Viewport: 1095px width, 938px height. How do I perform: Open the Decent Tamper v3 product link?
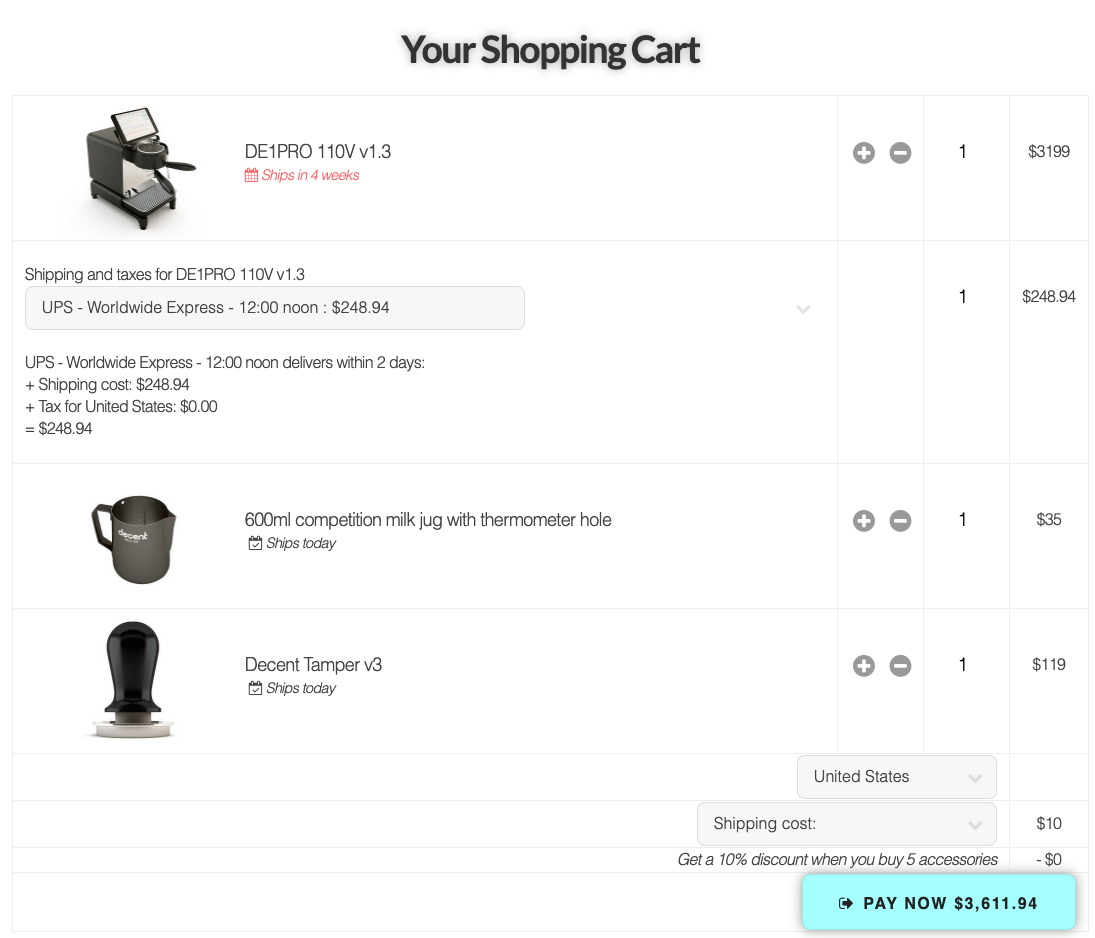(x=313, y=665)
